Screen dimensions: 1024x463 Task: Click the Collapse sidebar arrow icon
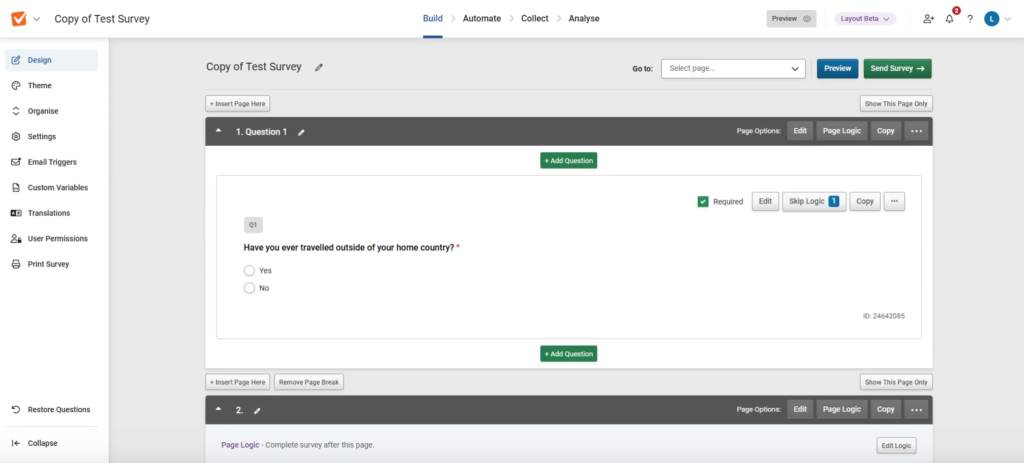click(16, 443)
